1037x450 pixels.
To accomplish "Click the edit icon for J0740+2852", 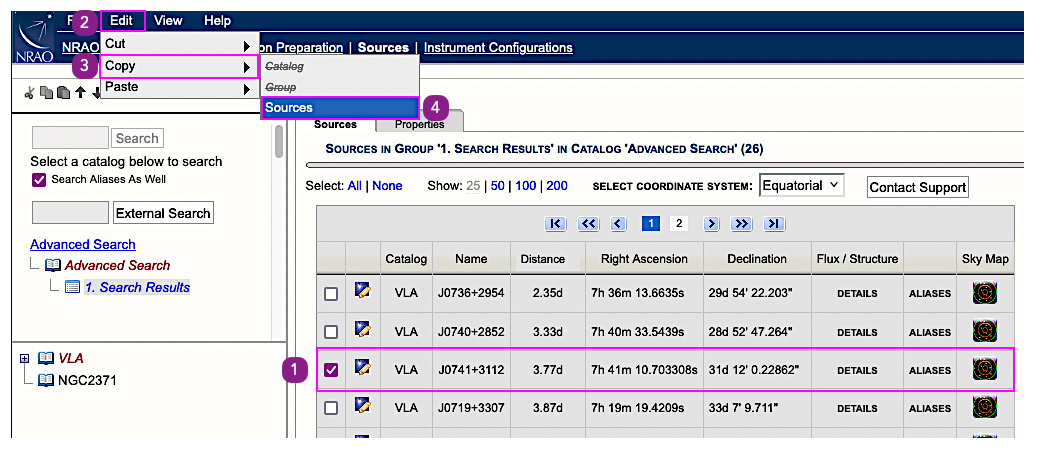I will point(362,331).
